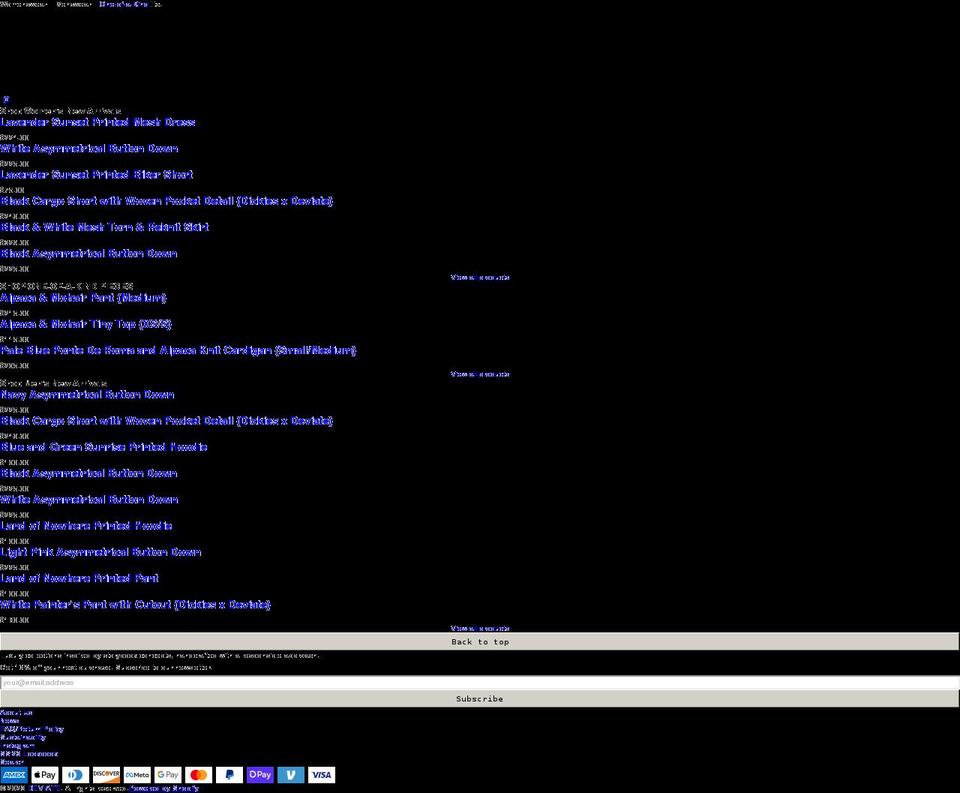Click the Visa card icon
This screenshot has width=960, height=793.
321,775
